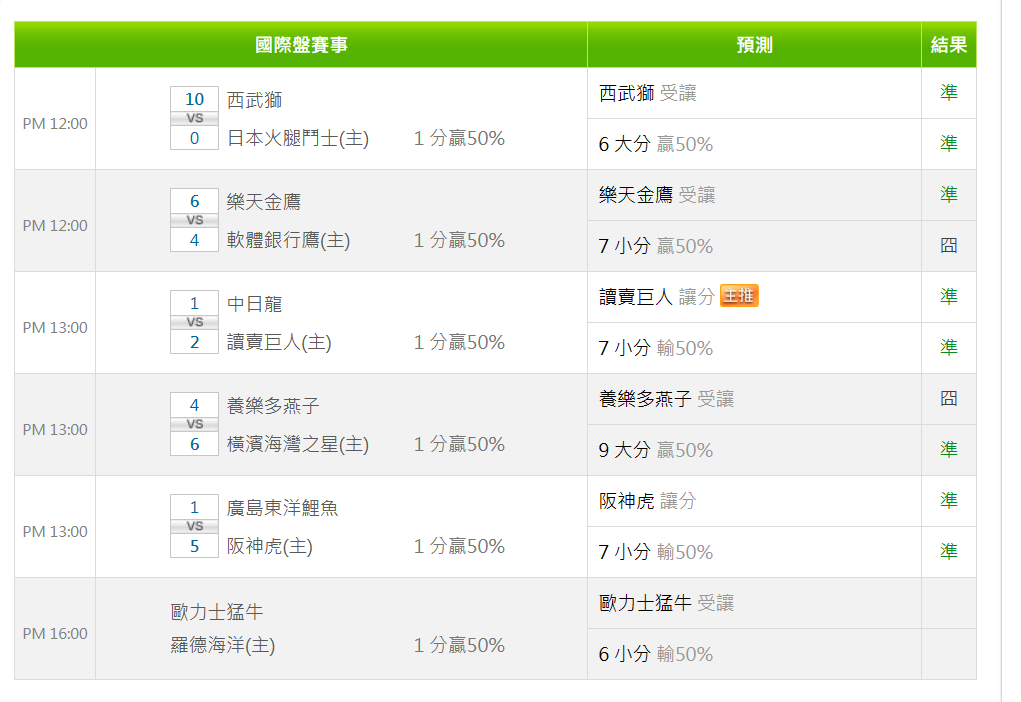Viewport: 1021px width, 702px height.
Task: Click the 結果 column header
Action: (x=949, y=45)
